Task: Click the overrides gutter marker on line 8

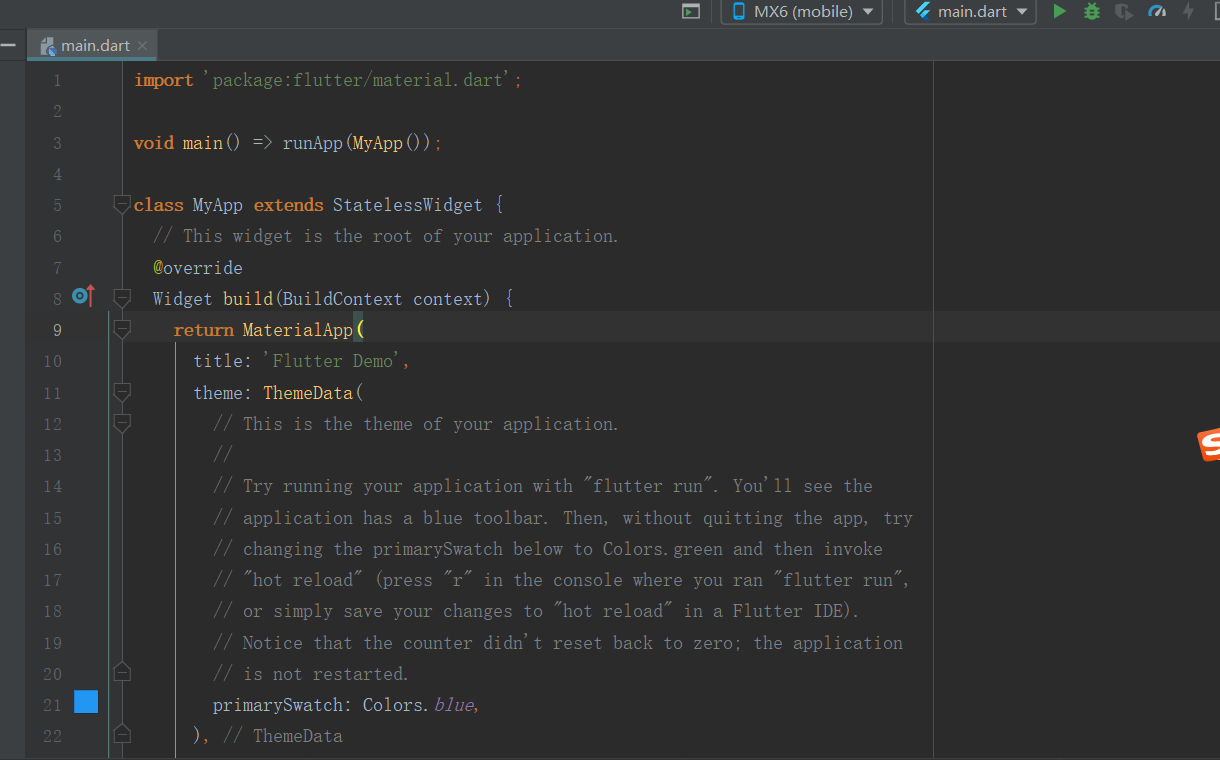Action: pos(83,297)
